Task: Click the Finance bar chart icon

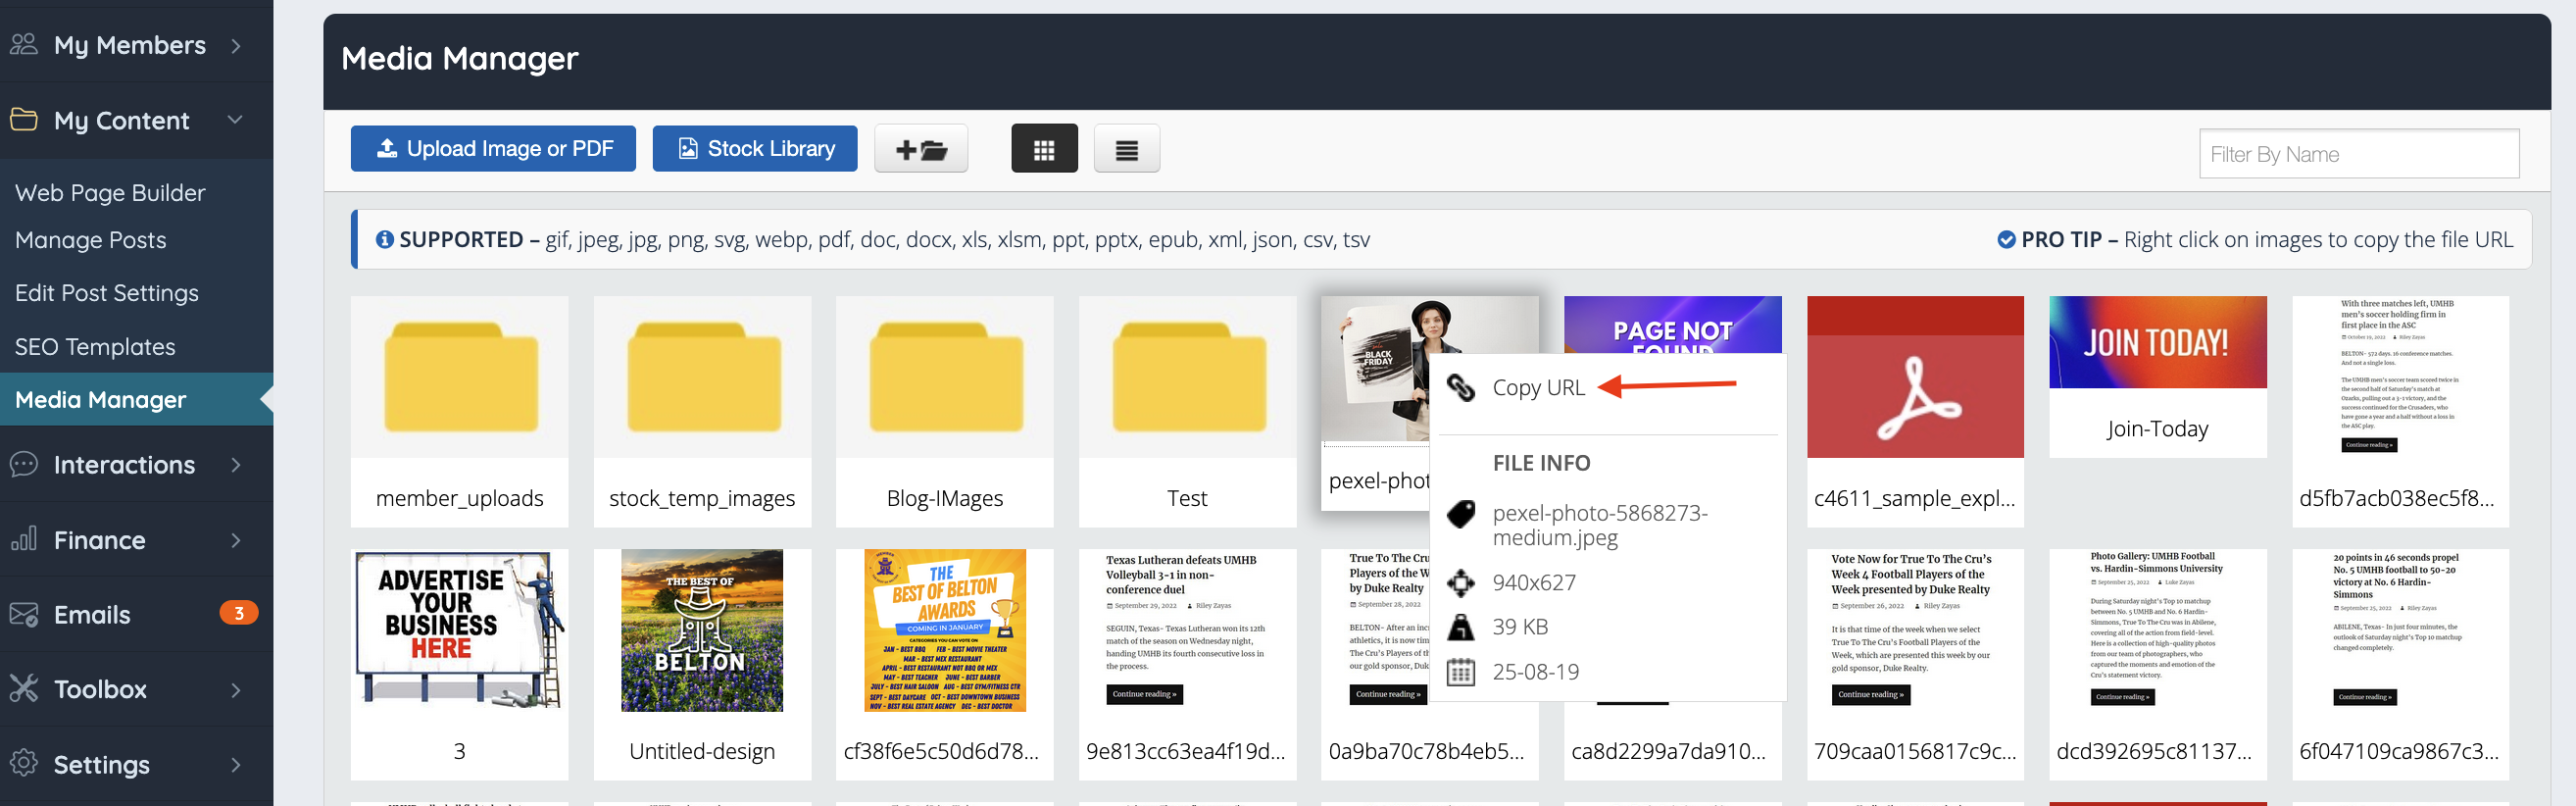Action: pyautogui.click(x=24, y=539)
